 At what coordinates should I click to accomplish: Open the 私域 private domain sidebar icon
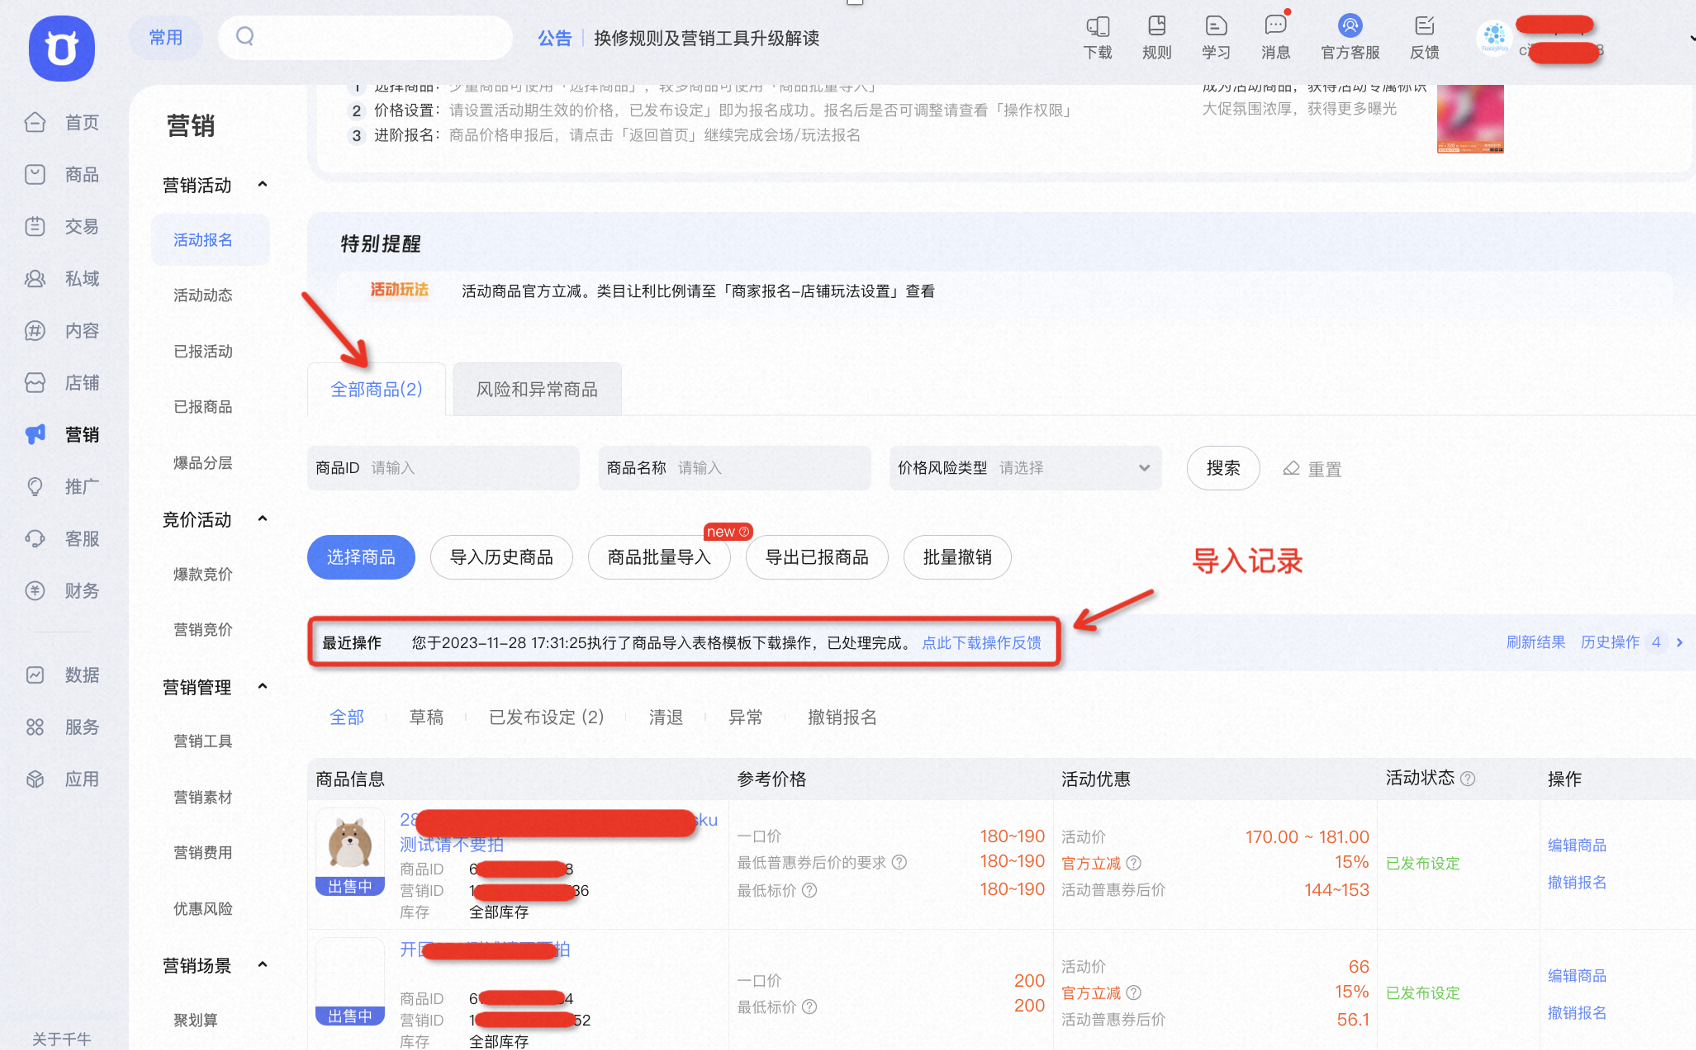point(35,278)
